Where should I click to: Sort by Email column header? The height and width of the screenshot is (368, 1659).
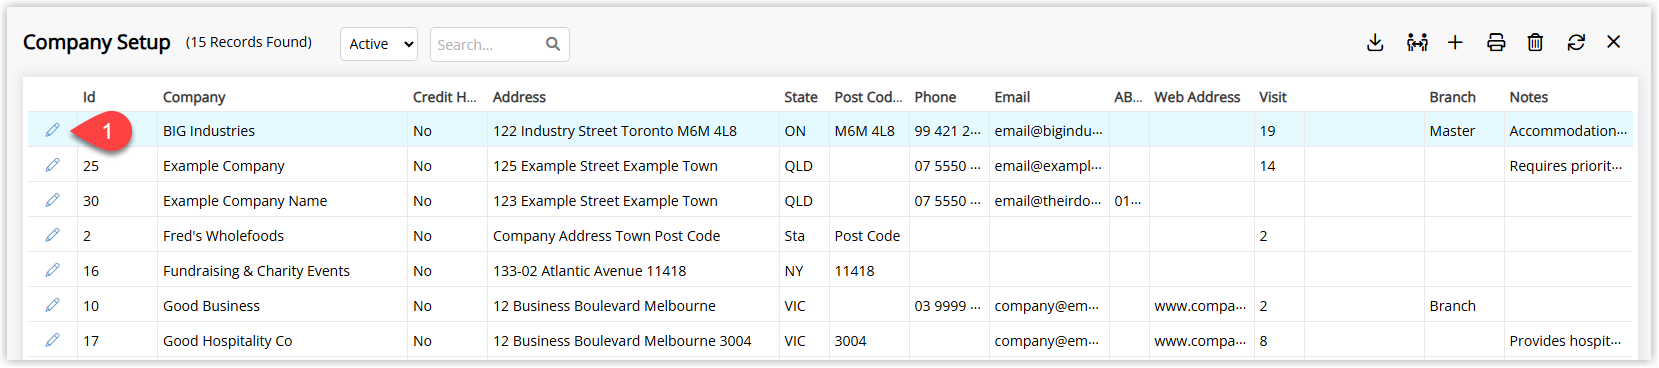tap(1012, 97)
